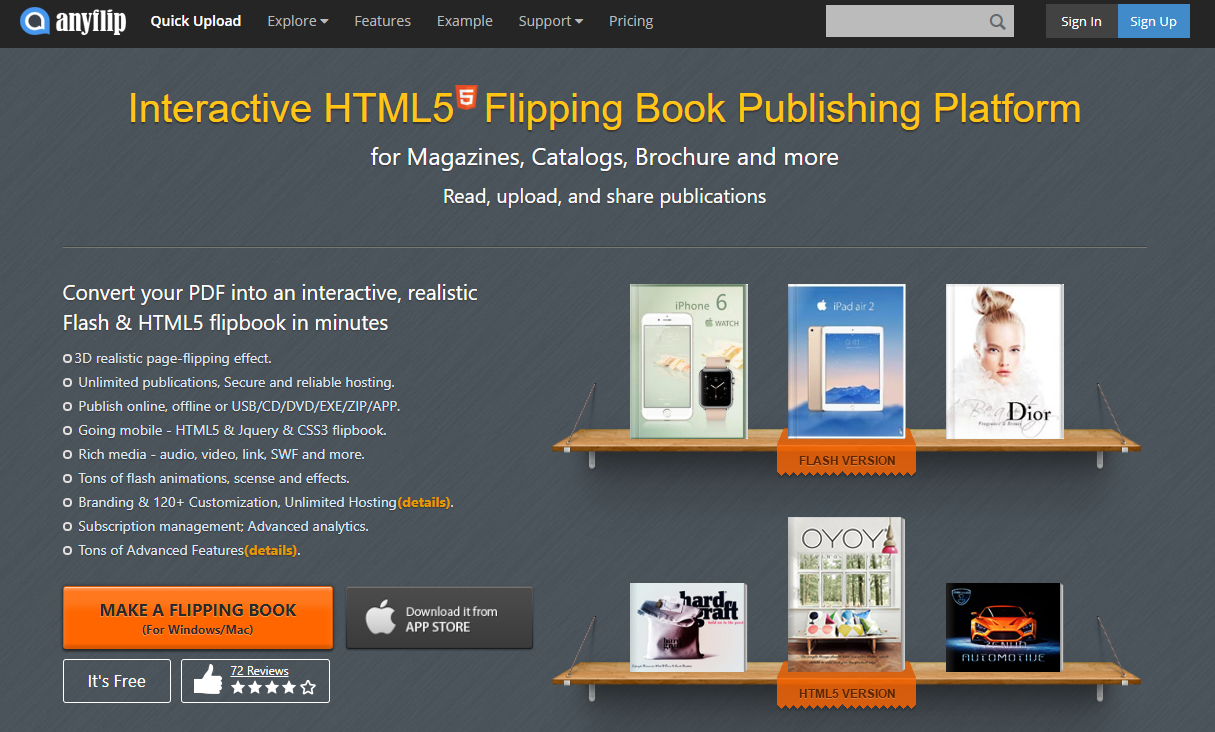Screen dimensions: 1215x732
Task: Click 'Read, upload, and share publications' text
Action: point(605,196)
